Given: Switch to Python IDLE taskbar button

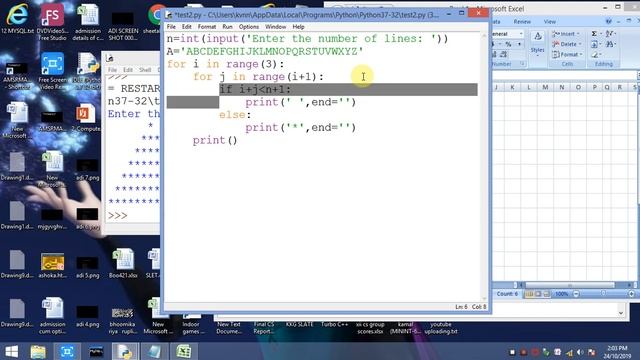Looking at the screenshot, I should (x=125, y=351).
